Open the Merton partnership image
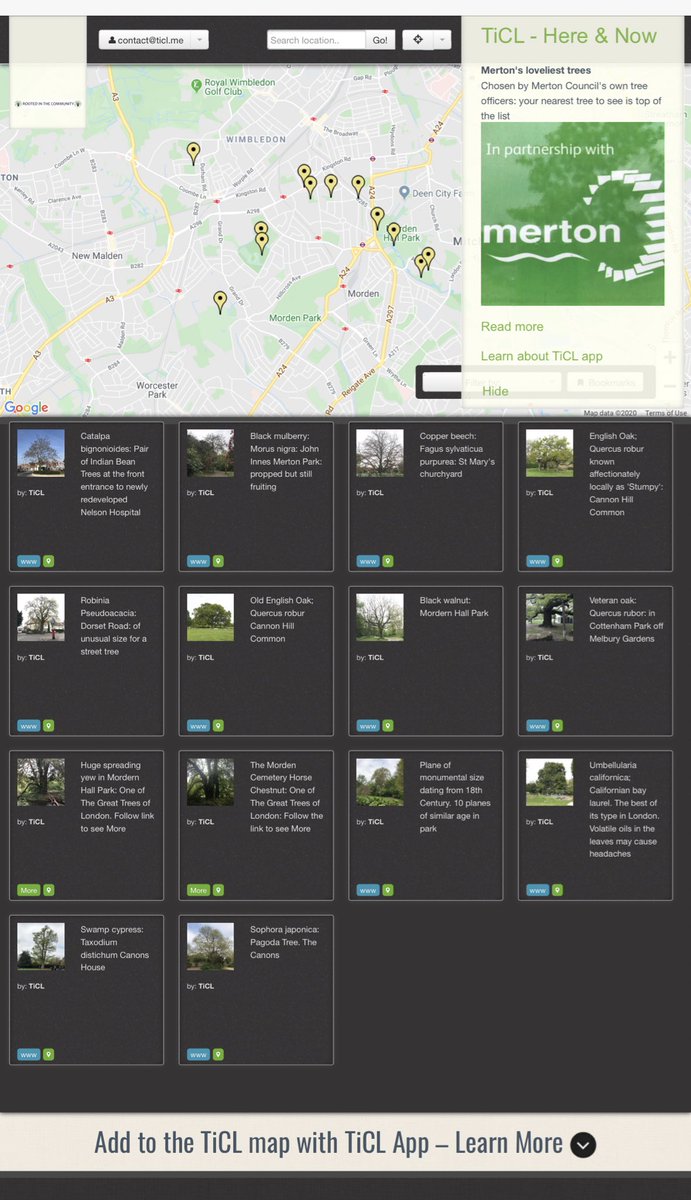Image resolution: width=691 pixels, height=1200 pixels. [x=572, y=214]
